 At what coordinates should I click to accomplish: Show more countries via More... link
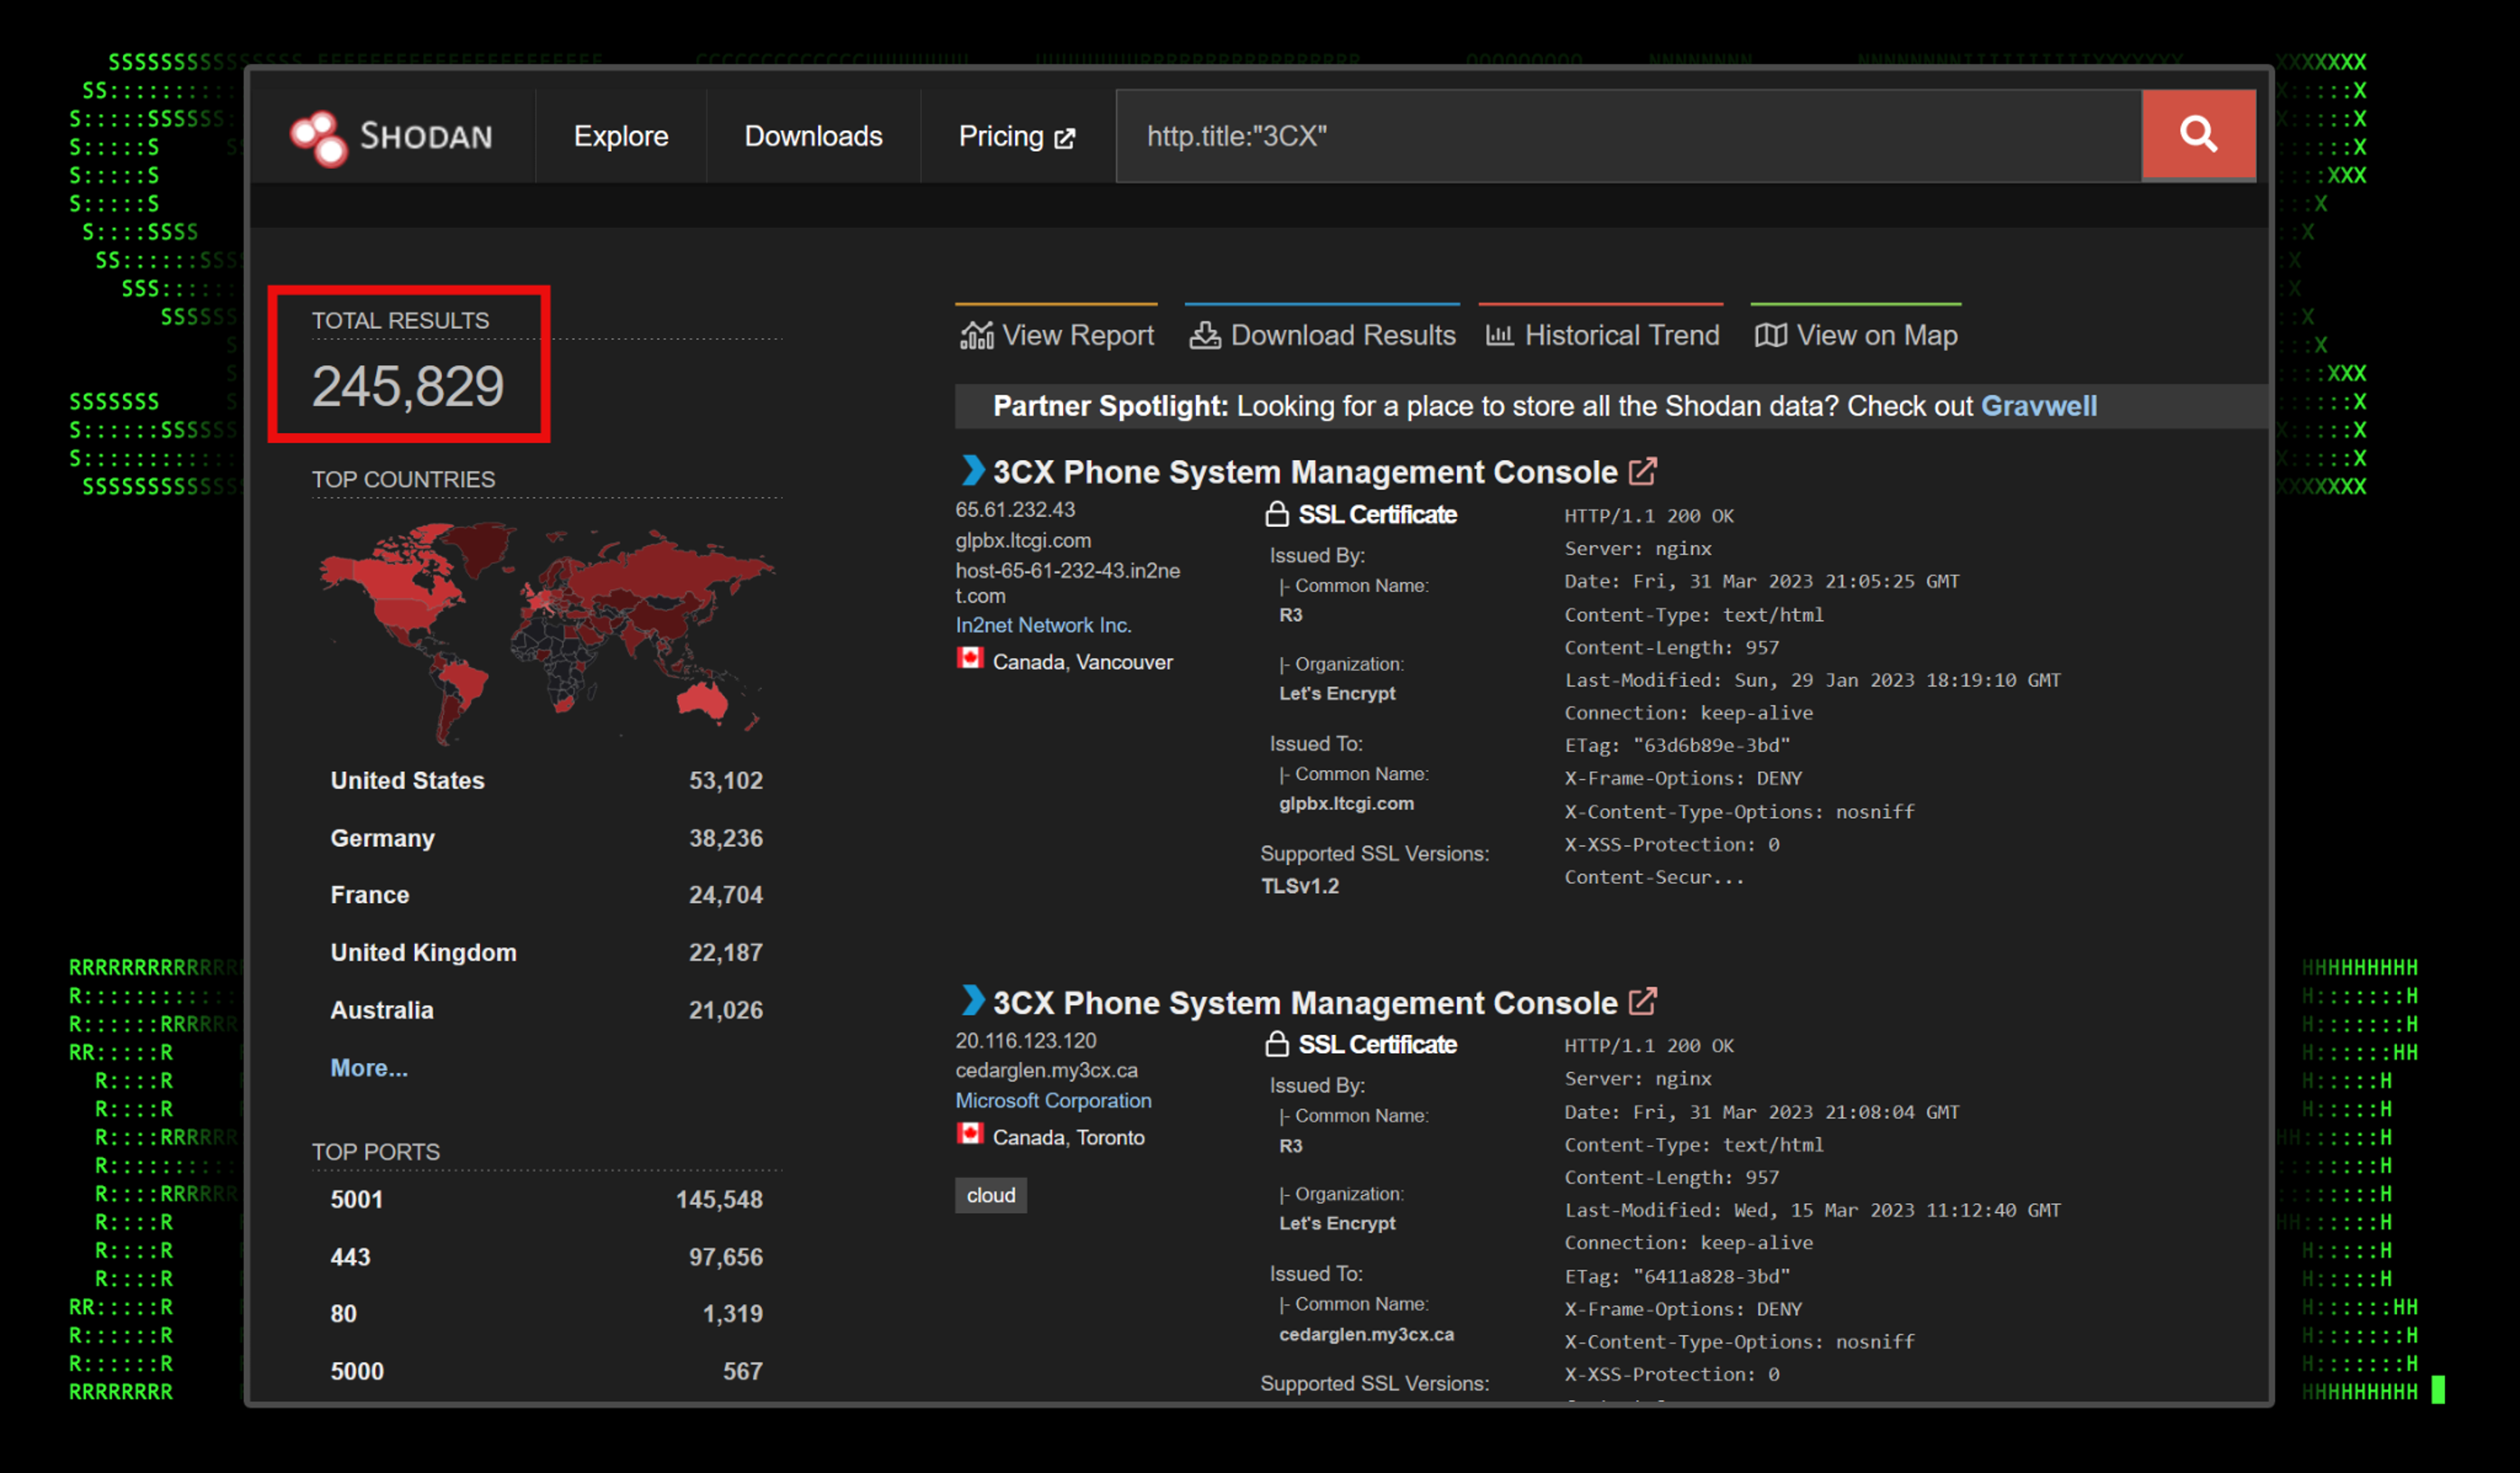tap(369, 1068)
